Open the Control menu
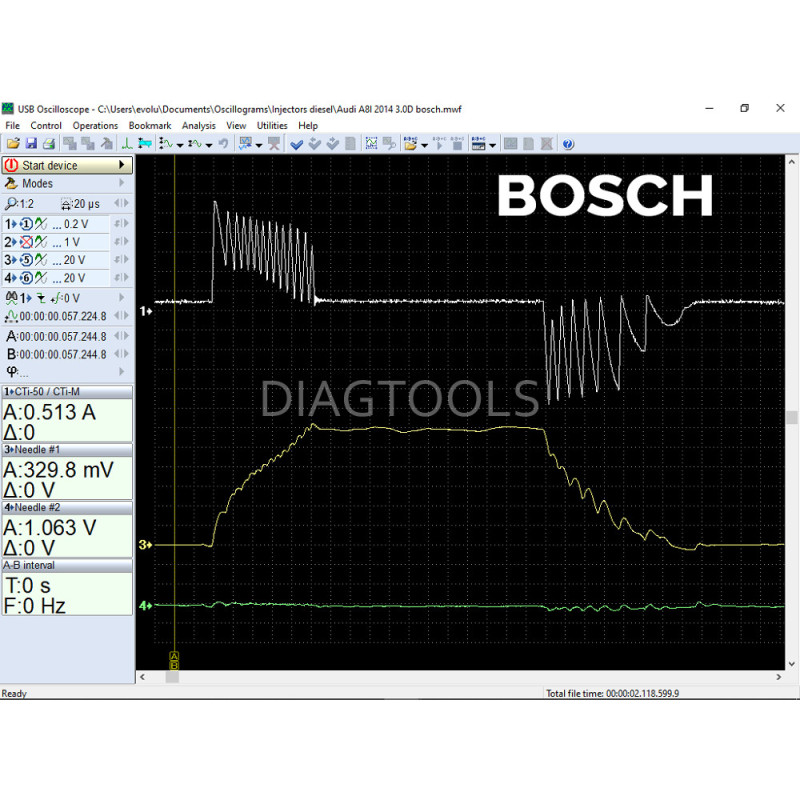The image size is (800, 800). tap(46, 126)
